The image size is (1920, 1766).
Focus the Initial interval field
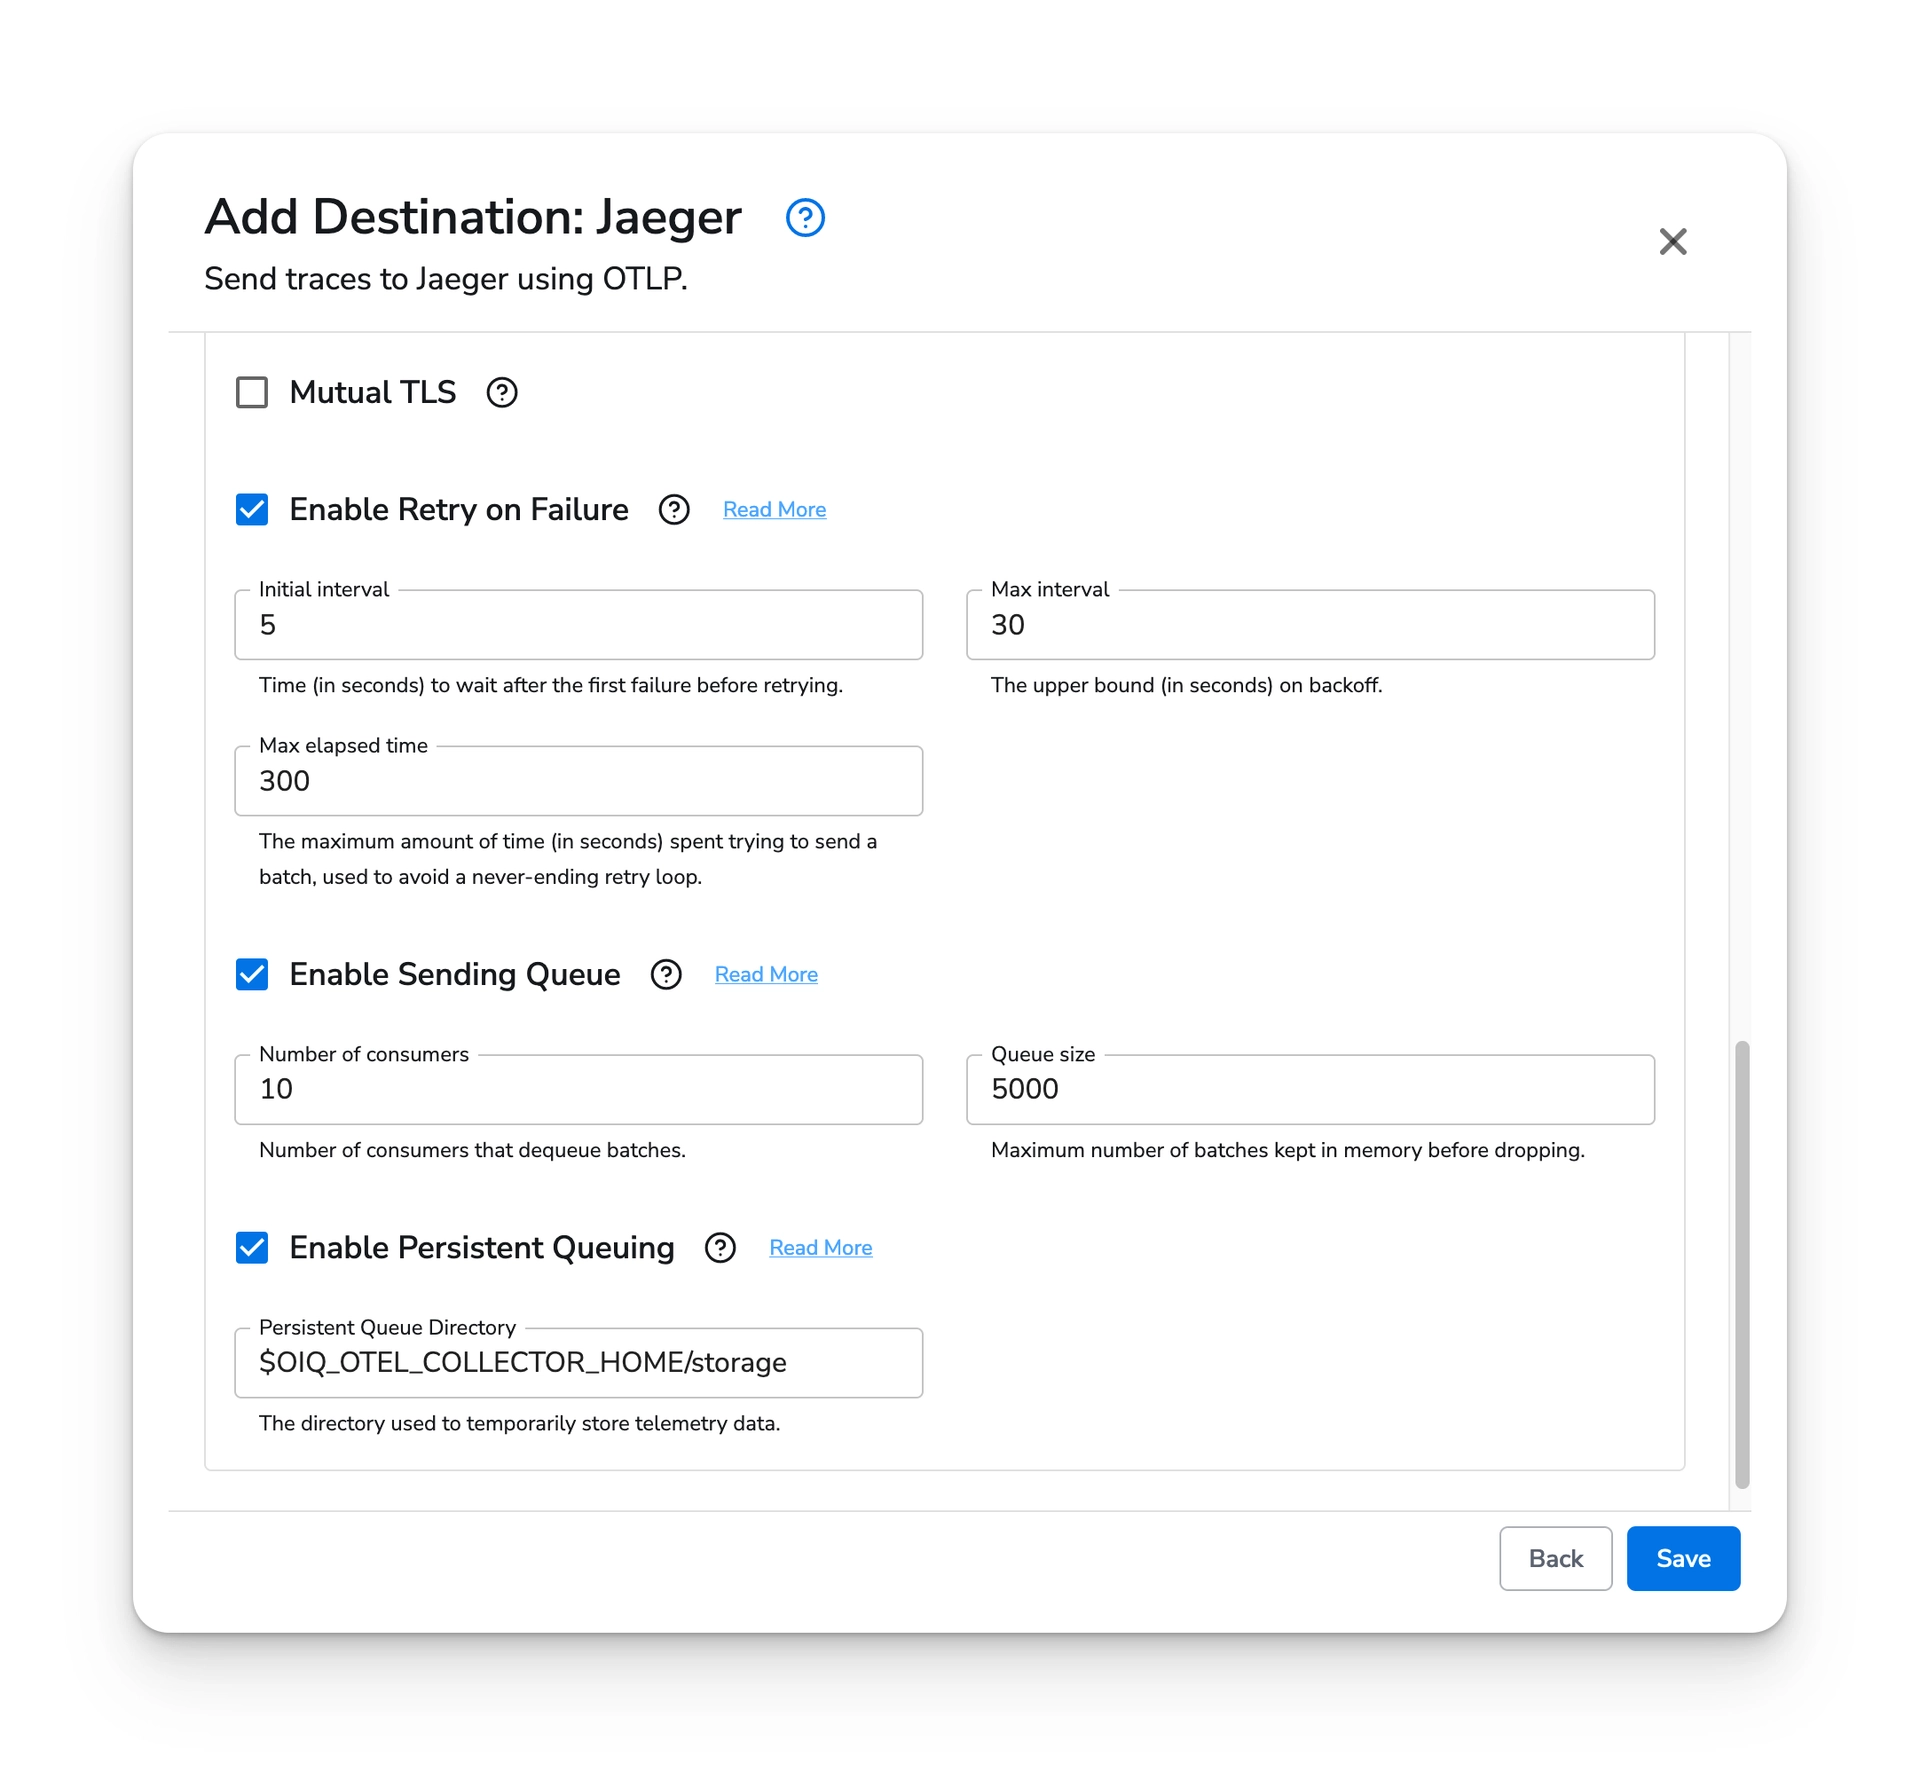578,624
